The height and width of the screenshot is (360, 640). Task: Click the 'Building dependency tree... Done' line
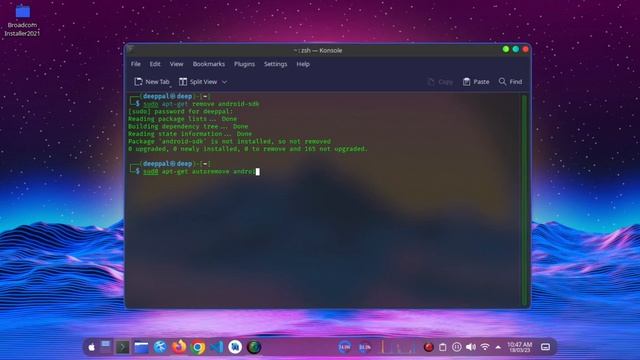[188, 126]
